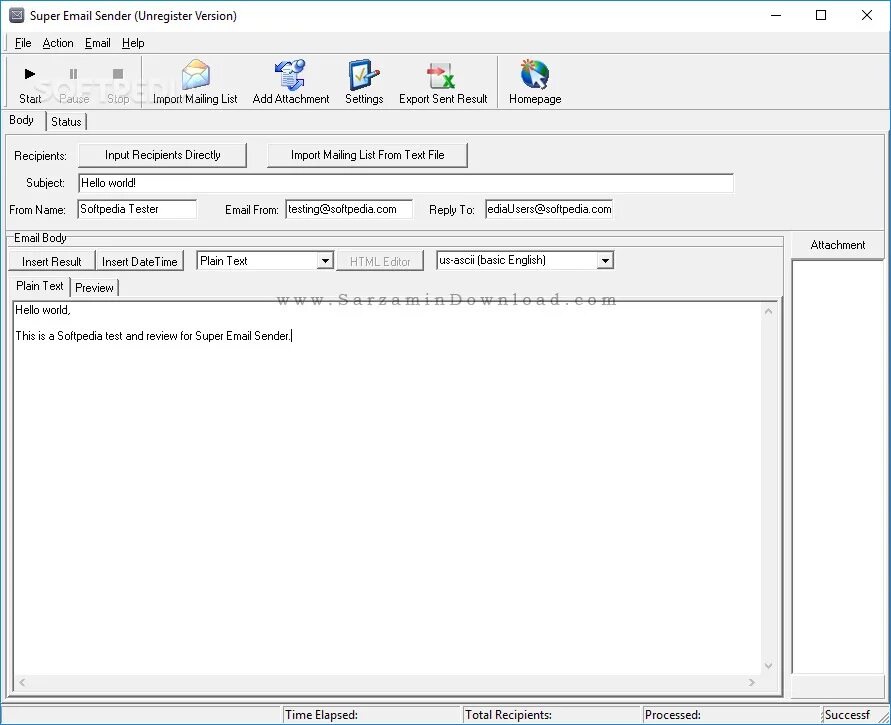
Task: Click the horizontal scrollbar left arrow
Action: coord(22,682)
